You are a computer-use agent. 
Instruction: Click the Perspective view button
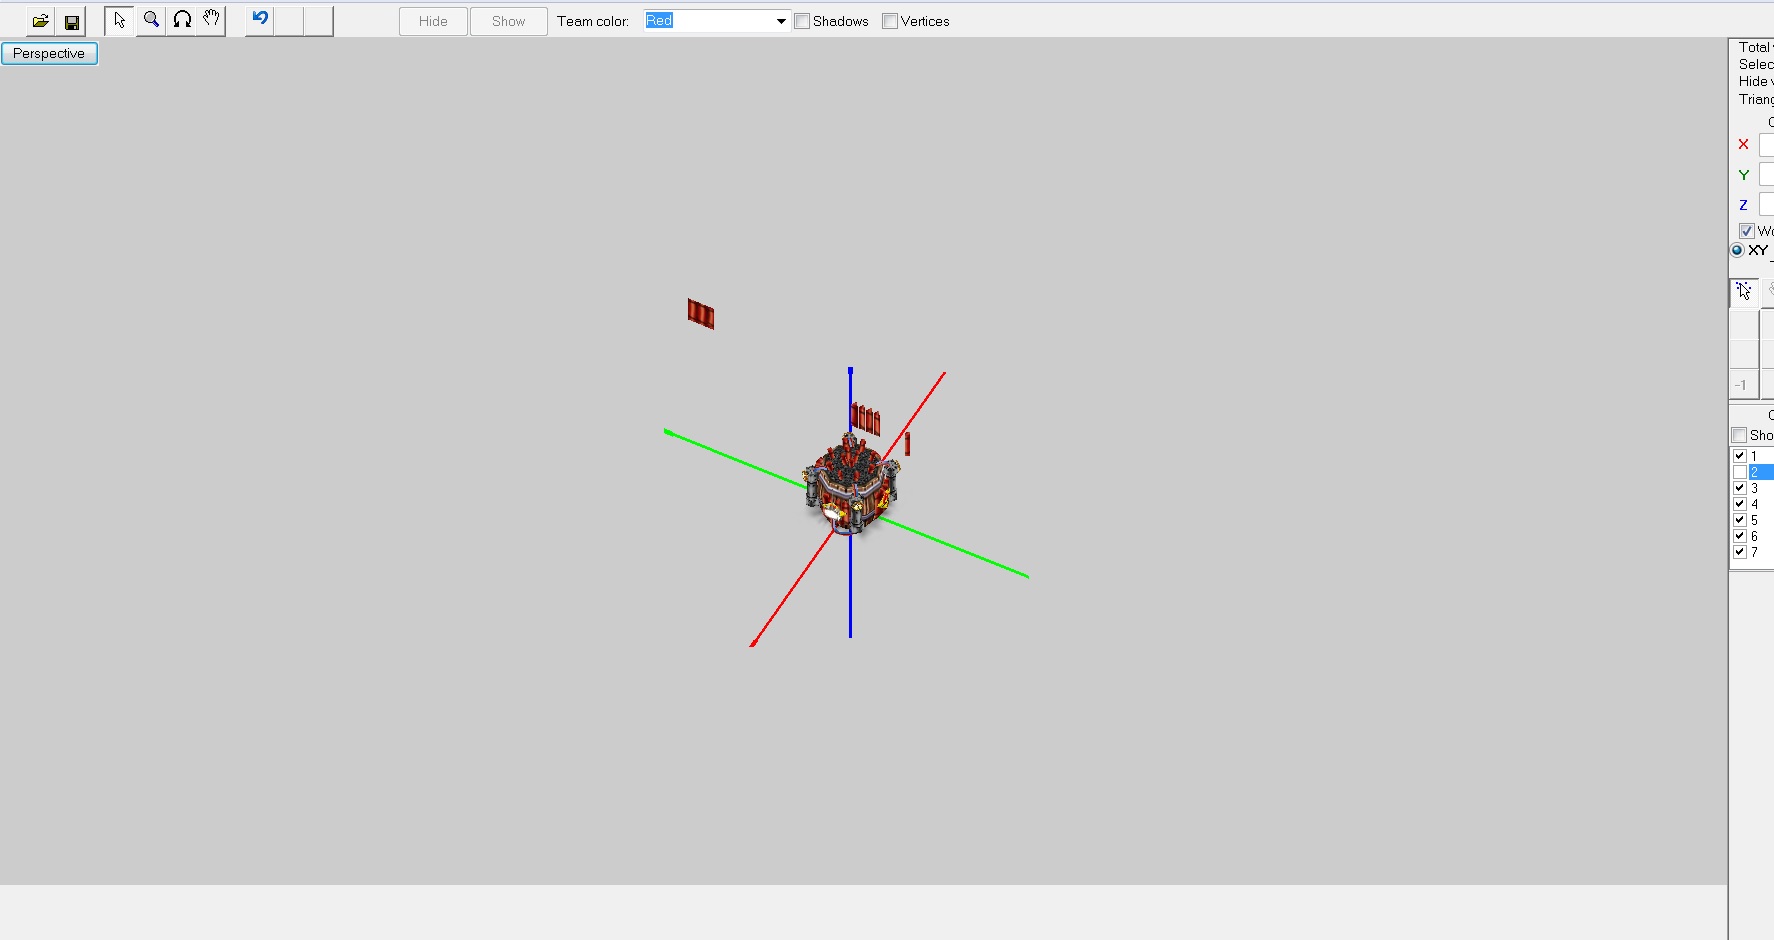pos(49,53)
